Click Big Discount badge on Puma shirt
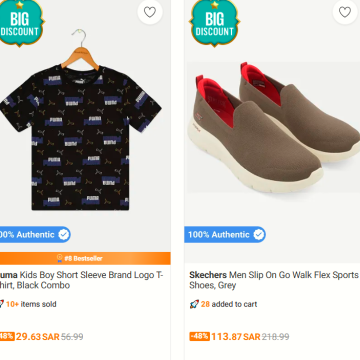The height and width of the screenshot is (360, 360). (21, 23)
